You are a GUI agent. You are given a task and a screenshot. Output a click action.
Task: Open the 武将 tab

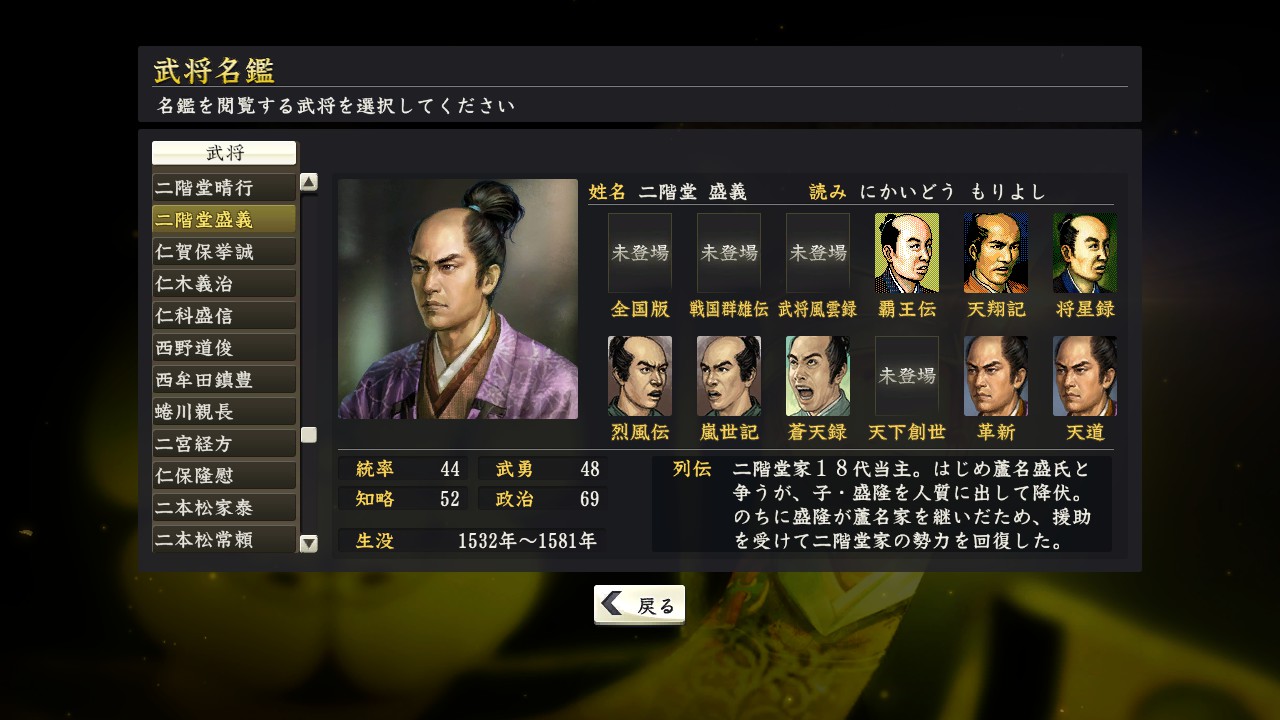pyautogui.click(x=224, y=153)
